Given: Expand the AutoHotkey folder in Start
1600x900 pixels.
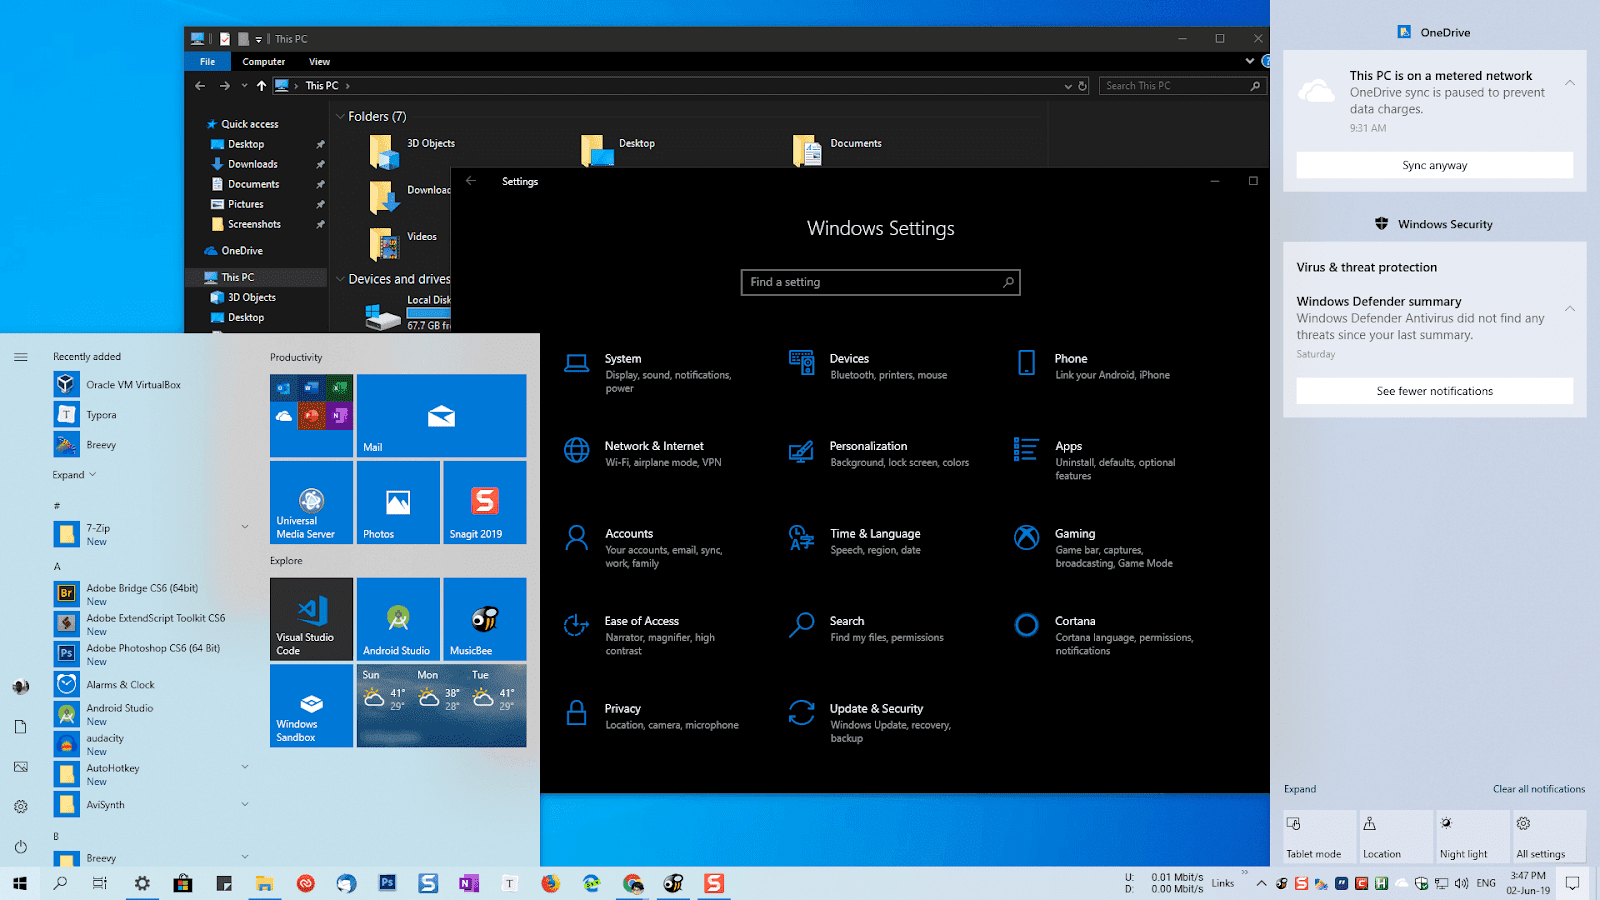Looking at the screenshot, I should tap(245, 767).
